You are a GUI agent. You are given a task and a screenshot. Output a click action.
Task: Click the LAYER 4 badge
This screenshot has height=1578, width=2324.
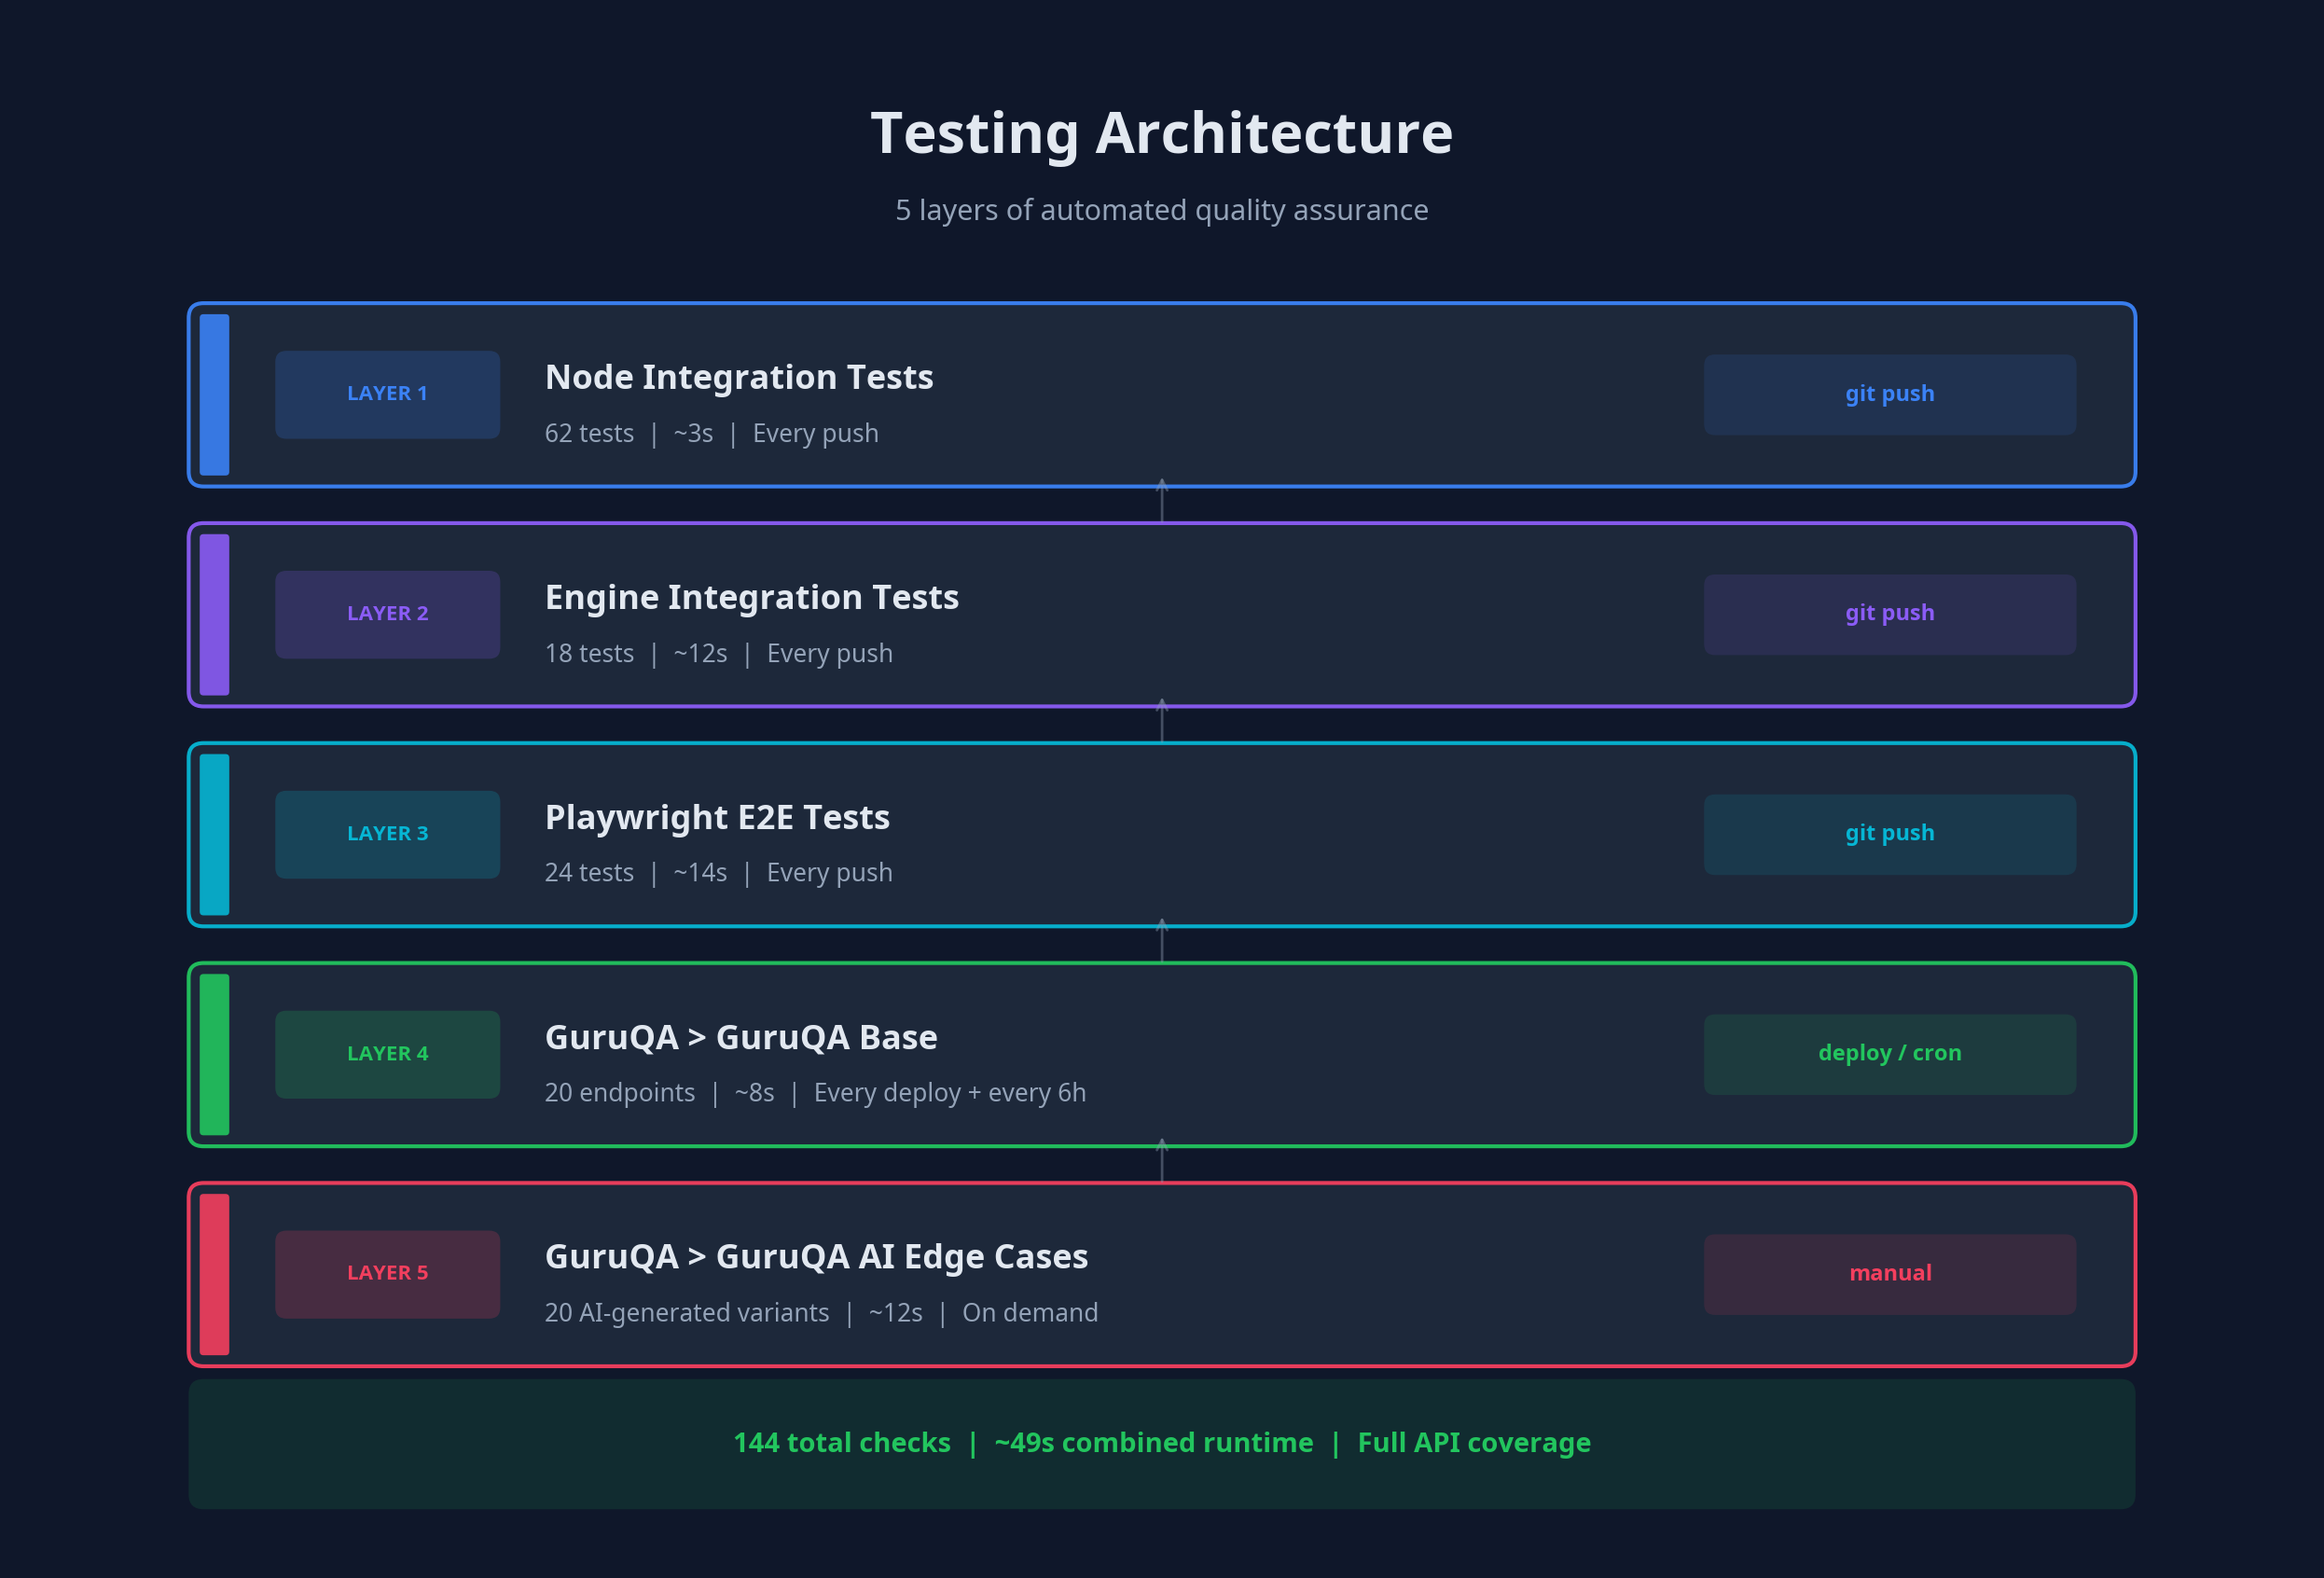coord(387,1054)
